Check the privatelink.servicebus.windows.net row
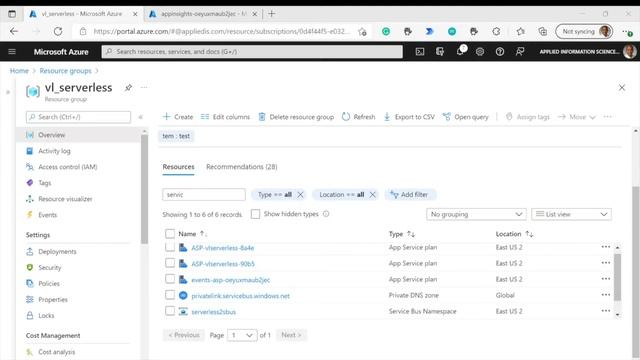Image resolution: width=640 pixels, height=360 pixels. pyautogui.click(x=170, y=295)
